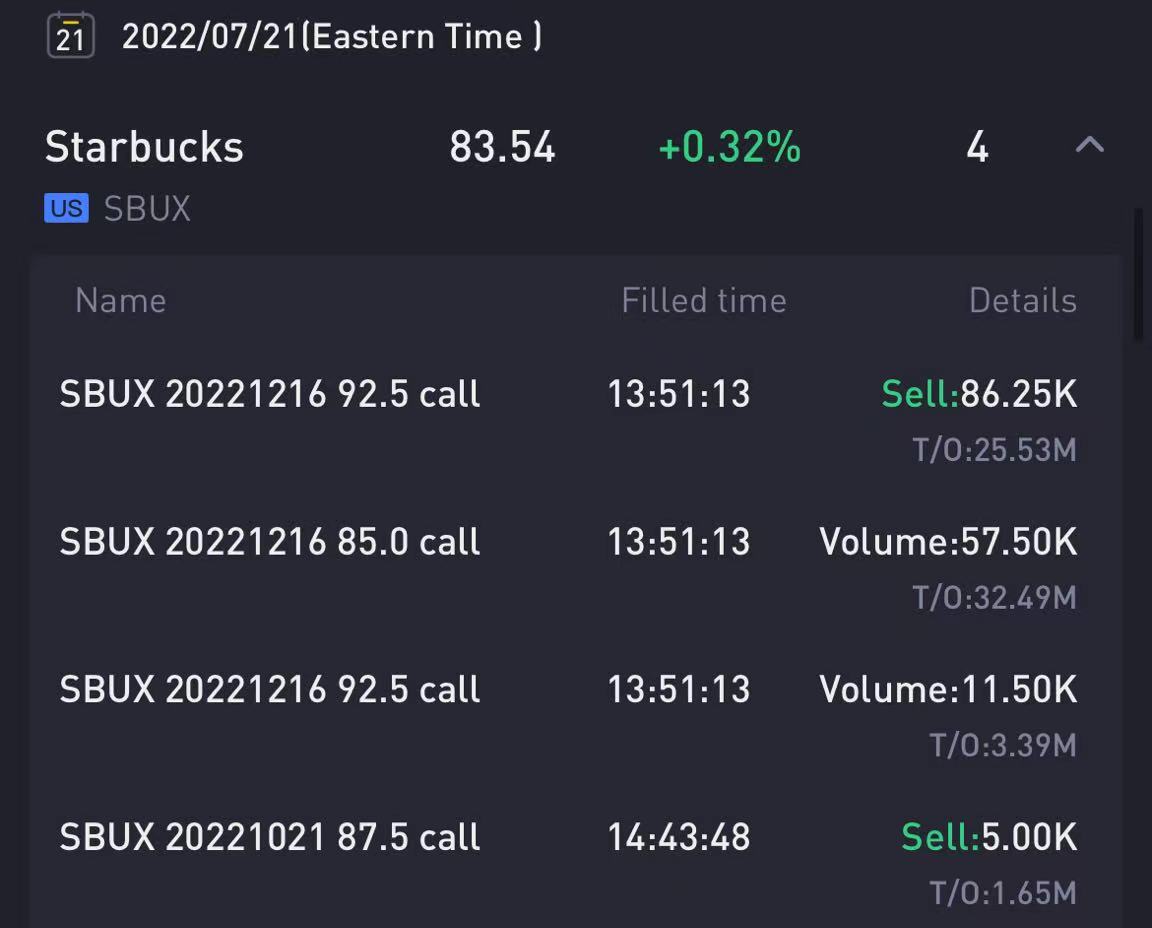Image resolution: width=1152 pixels, height=928 pixels.
Task: Sort by the Name column header
Action: pos(120,301)
